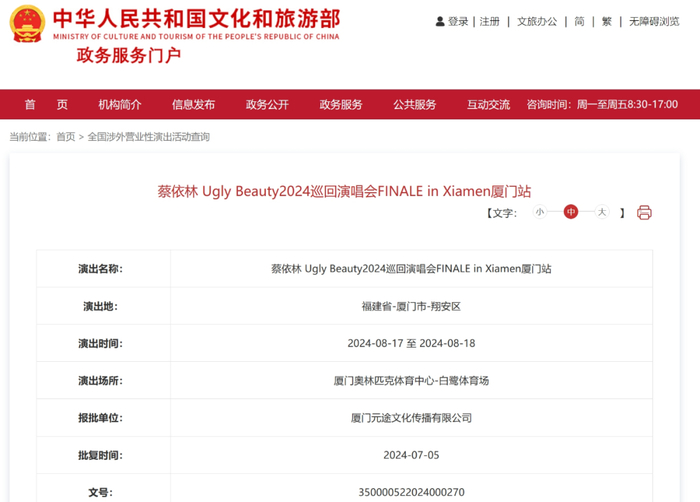Click the 【文字: font size label

[501, 213]
